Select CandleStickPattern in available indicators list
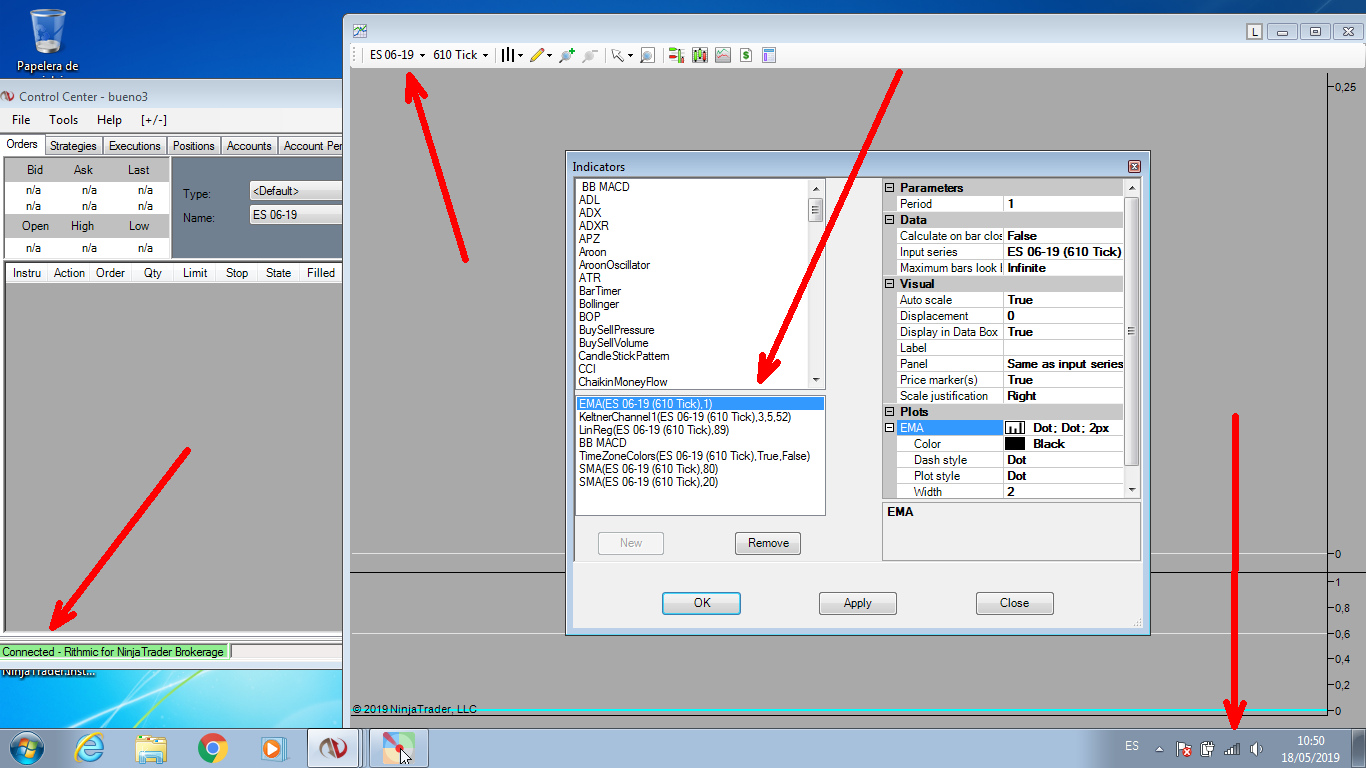Screen dimensions: 1366x768 pyautogui.click(x=624, y=356)
